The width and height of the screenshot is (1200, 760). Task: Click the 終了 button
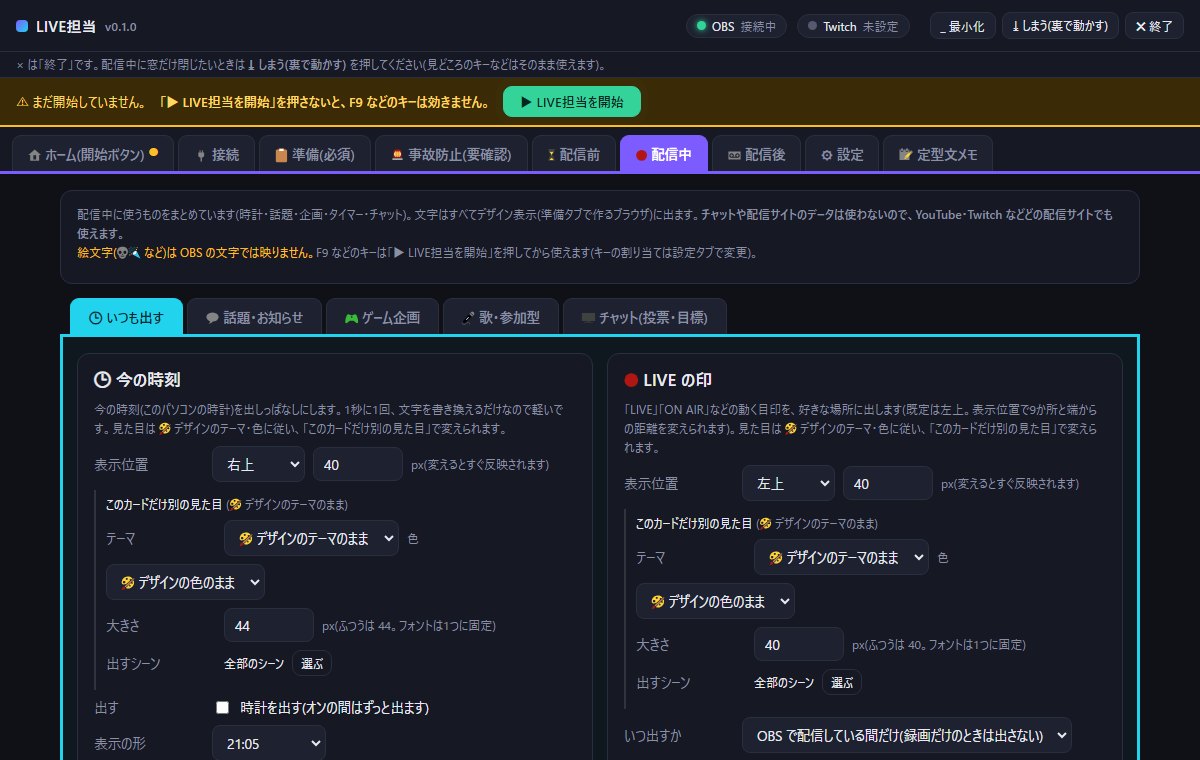(x=1154, y=26)
